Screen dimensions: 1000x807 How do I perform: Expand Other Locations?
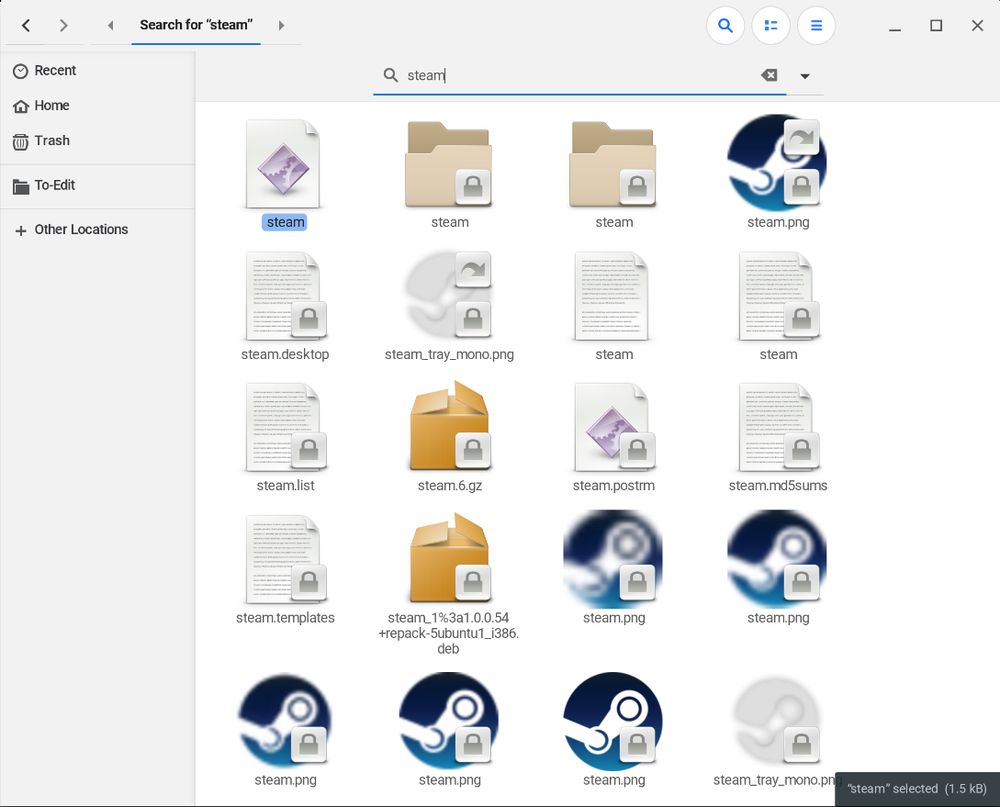[80, 230]
